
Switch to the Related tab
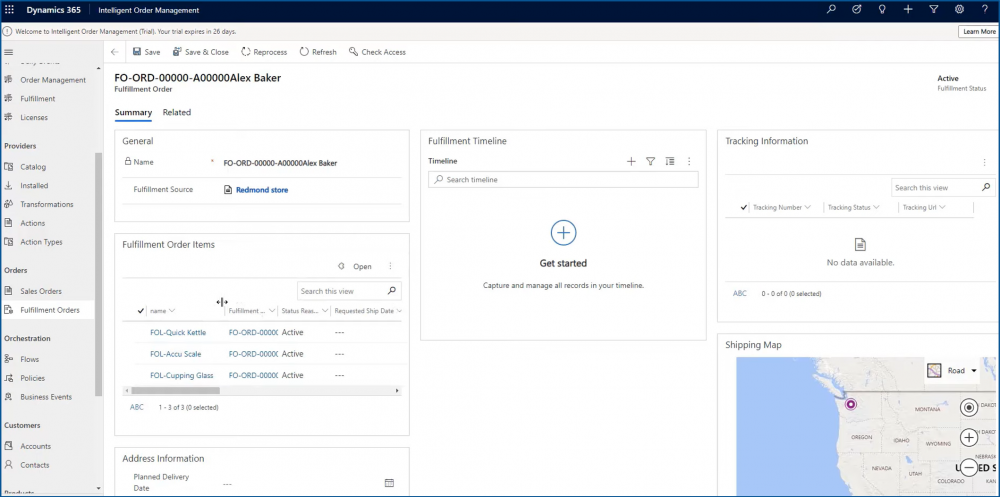tap(177, 113)
